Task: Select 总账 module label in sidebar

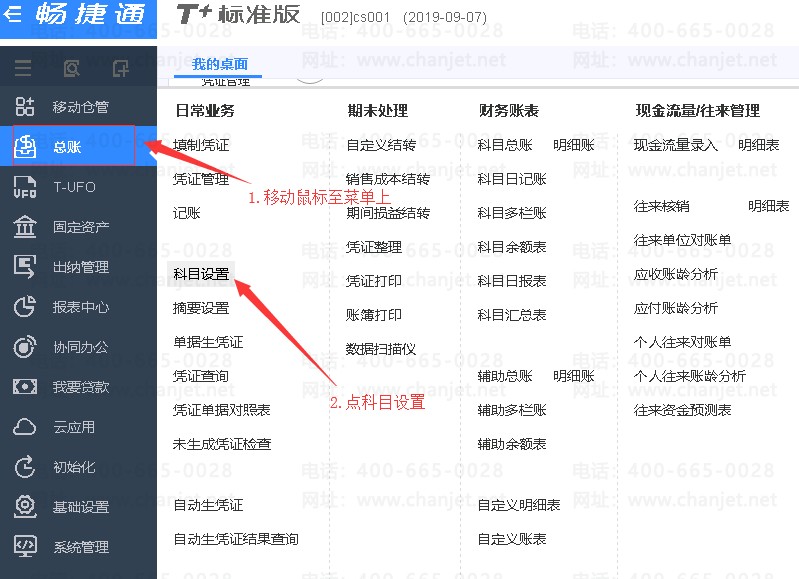Action: pyautogui.click(x=67, y=147)
